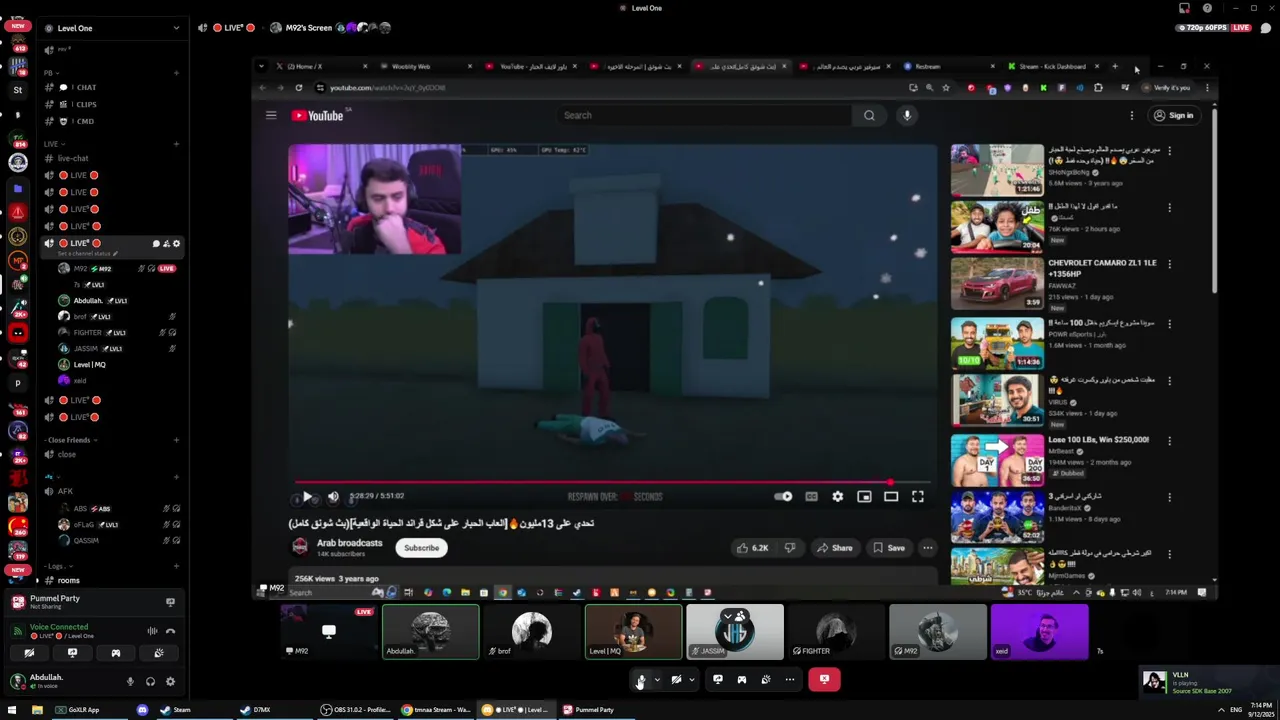
Task: Select user FIGHTER in voice list
Action: pyautogui.click(x=117, y=333)
